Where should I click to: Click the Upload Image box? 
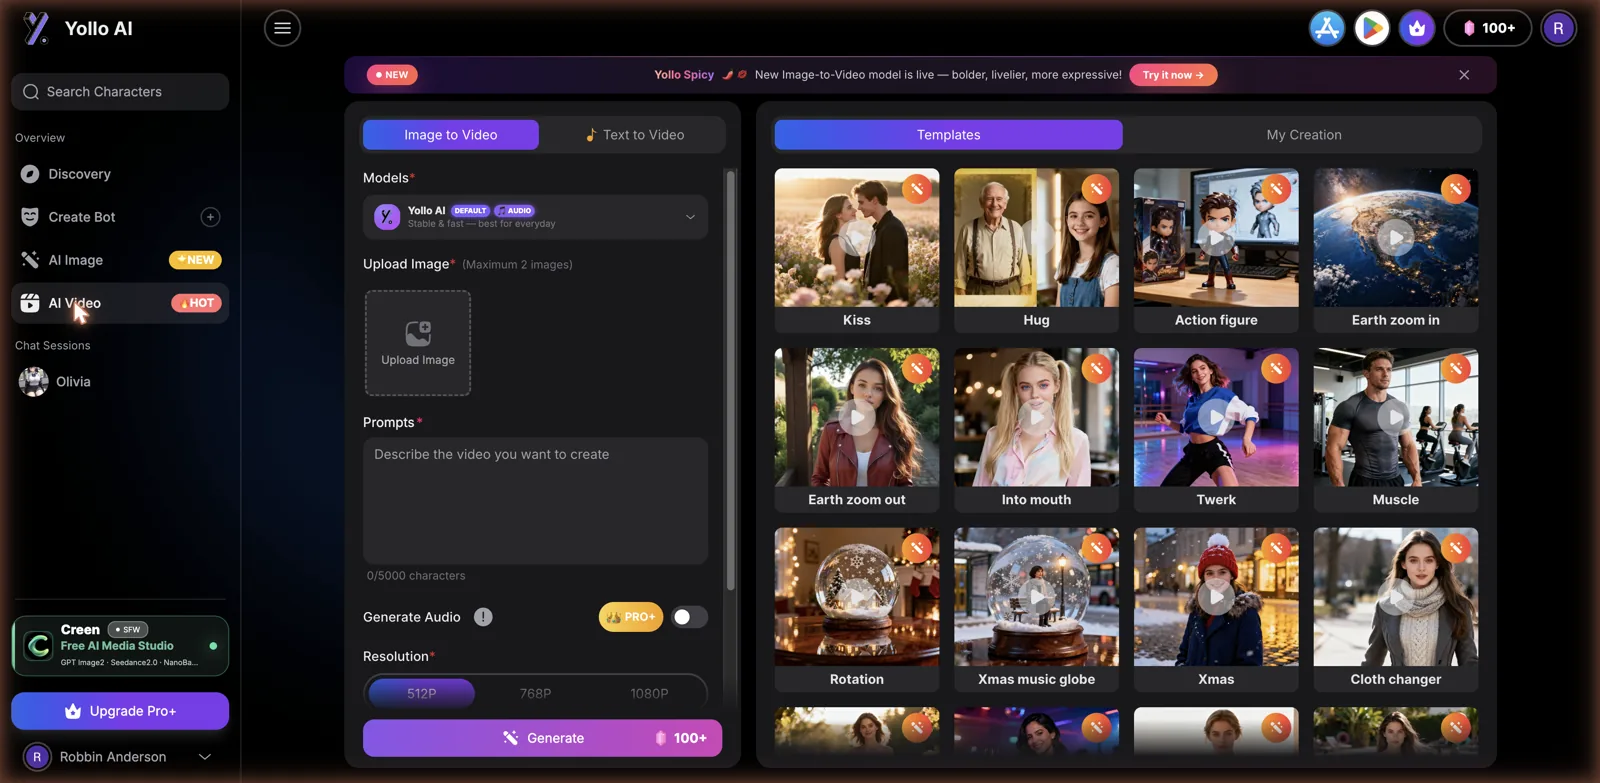[418, 343]
